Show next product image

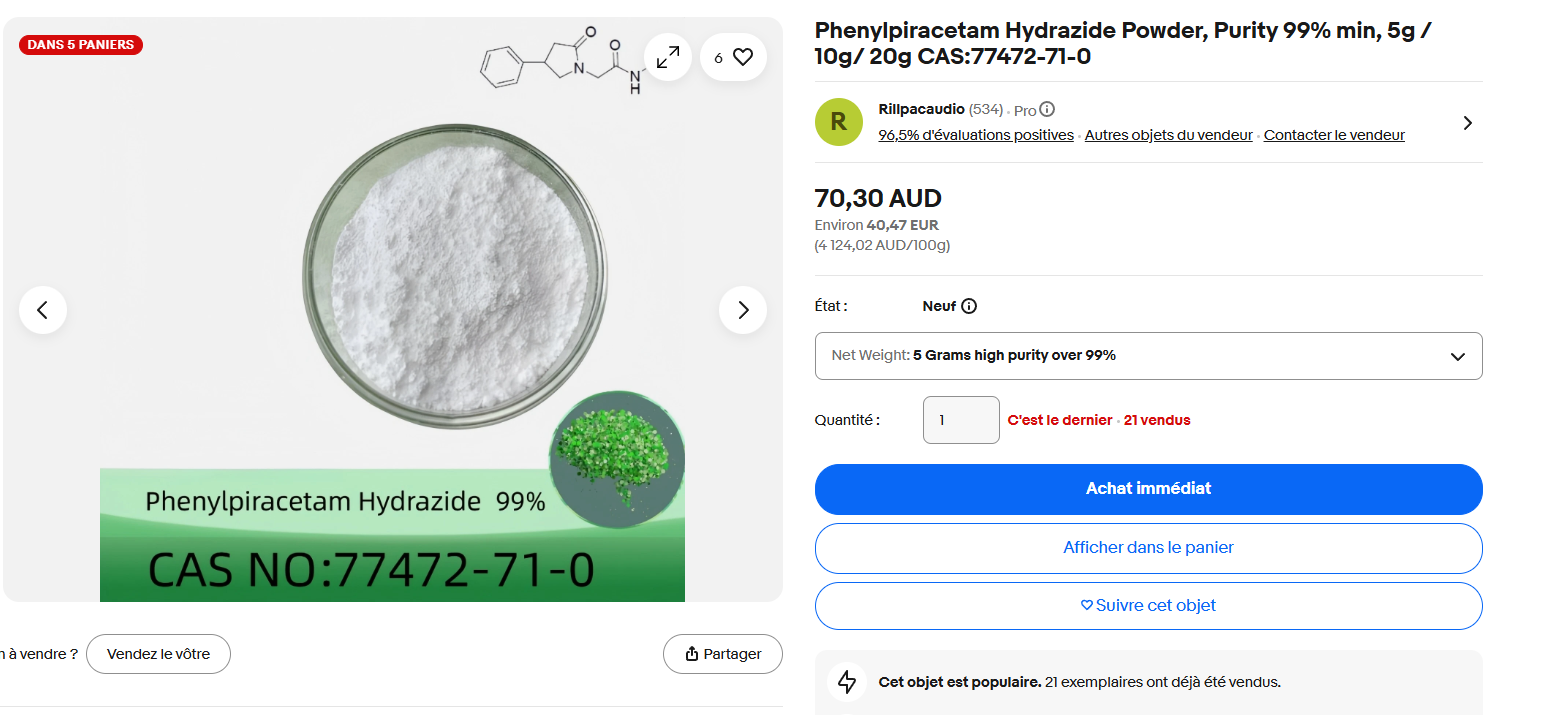click(x=743, y=310)
